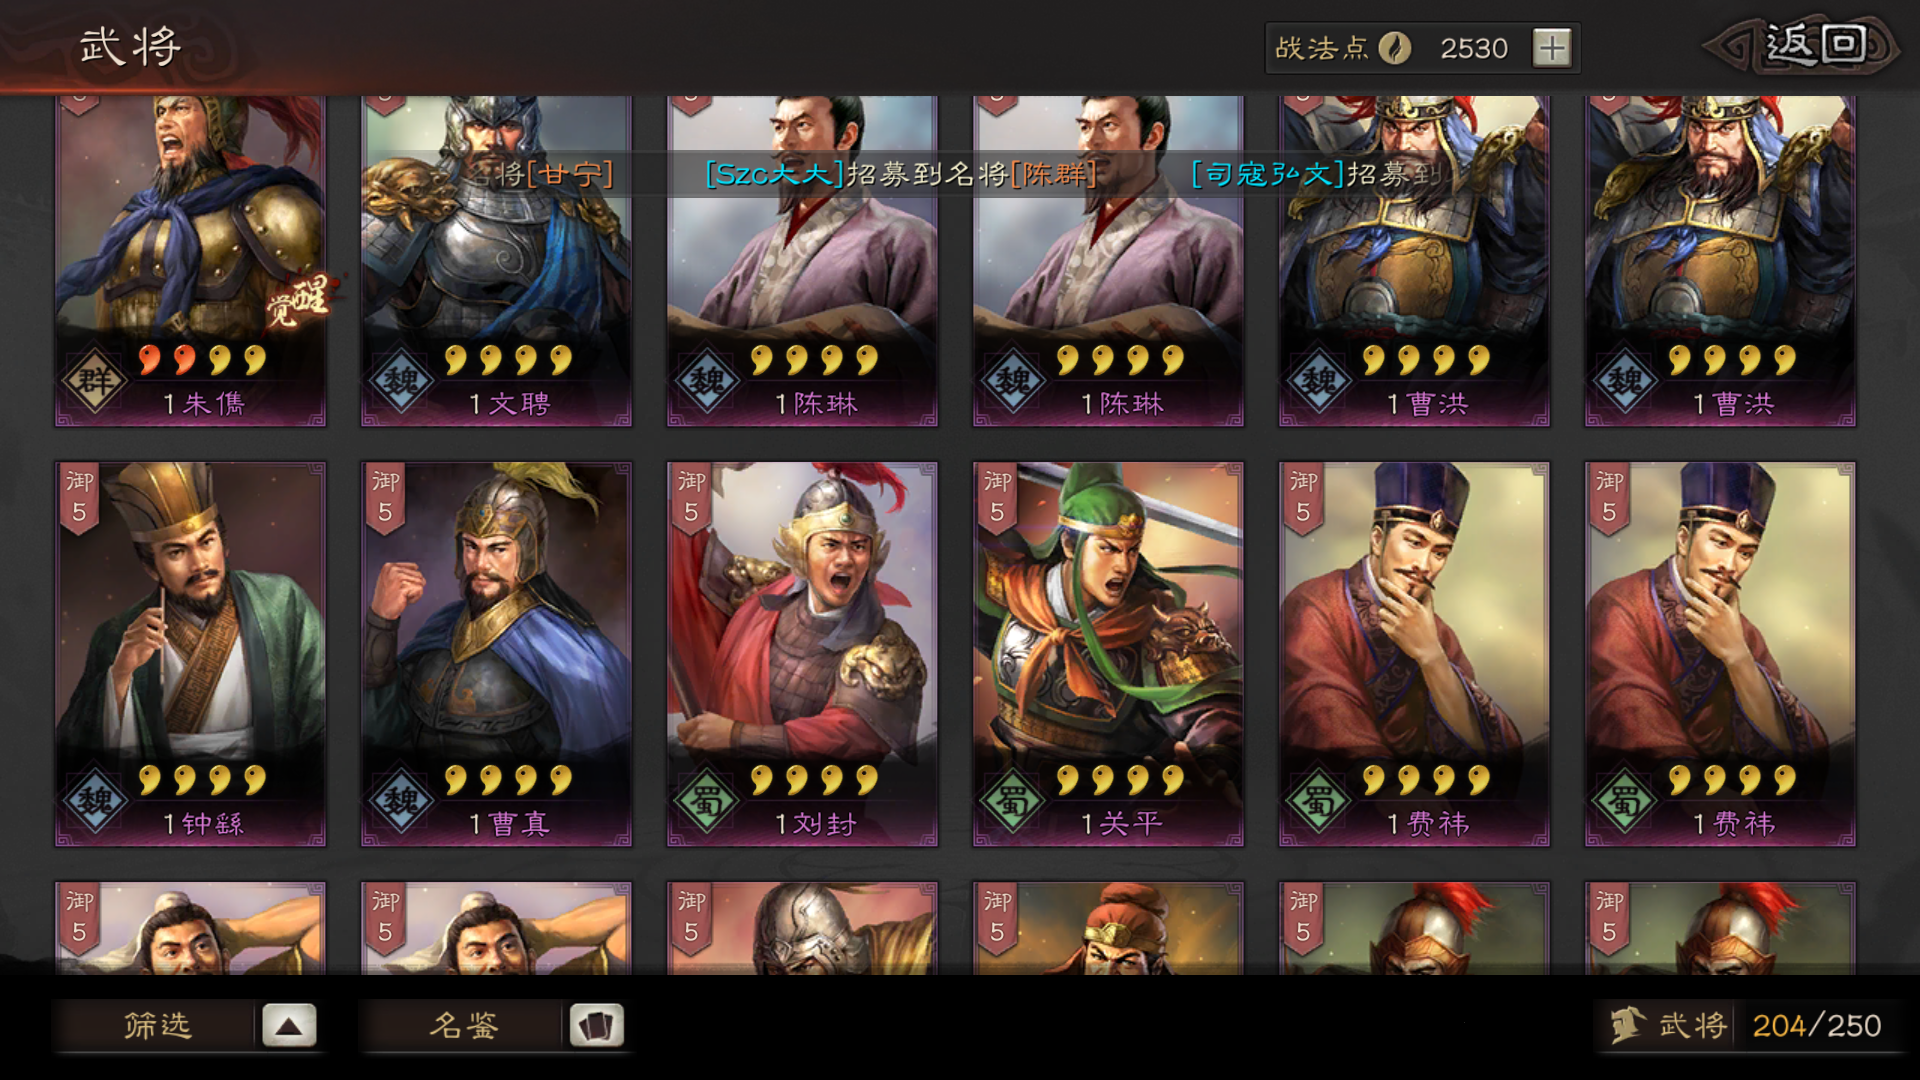Click the 群 faction emblem on 朱儁

tap(95, 380)
